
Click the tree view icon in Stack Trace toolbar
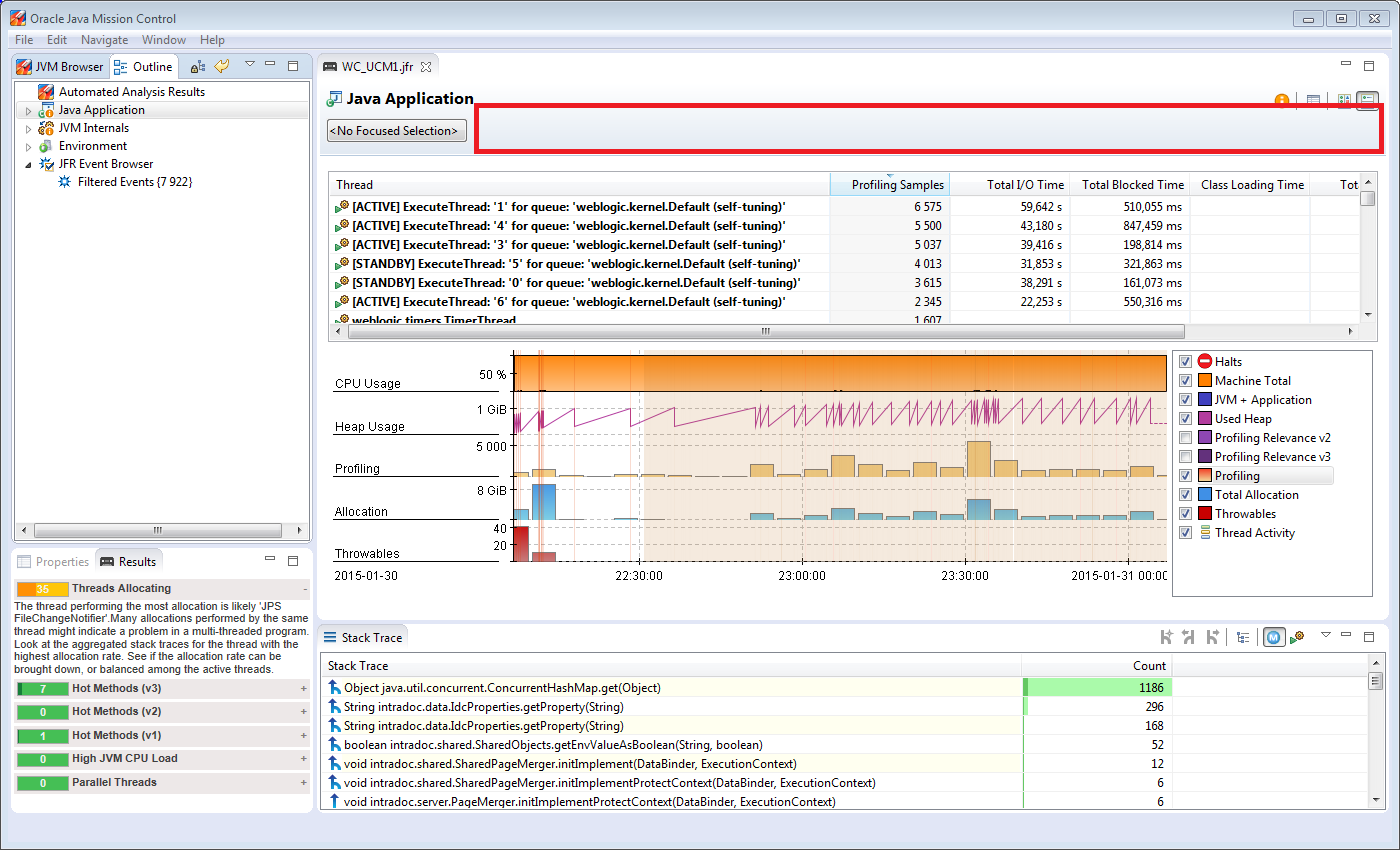click(x=1243, y=637)
